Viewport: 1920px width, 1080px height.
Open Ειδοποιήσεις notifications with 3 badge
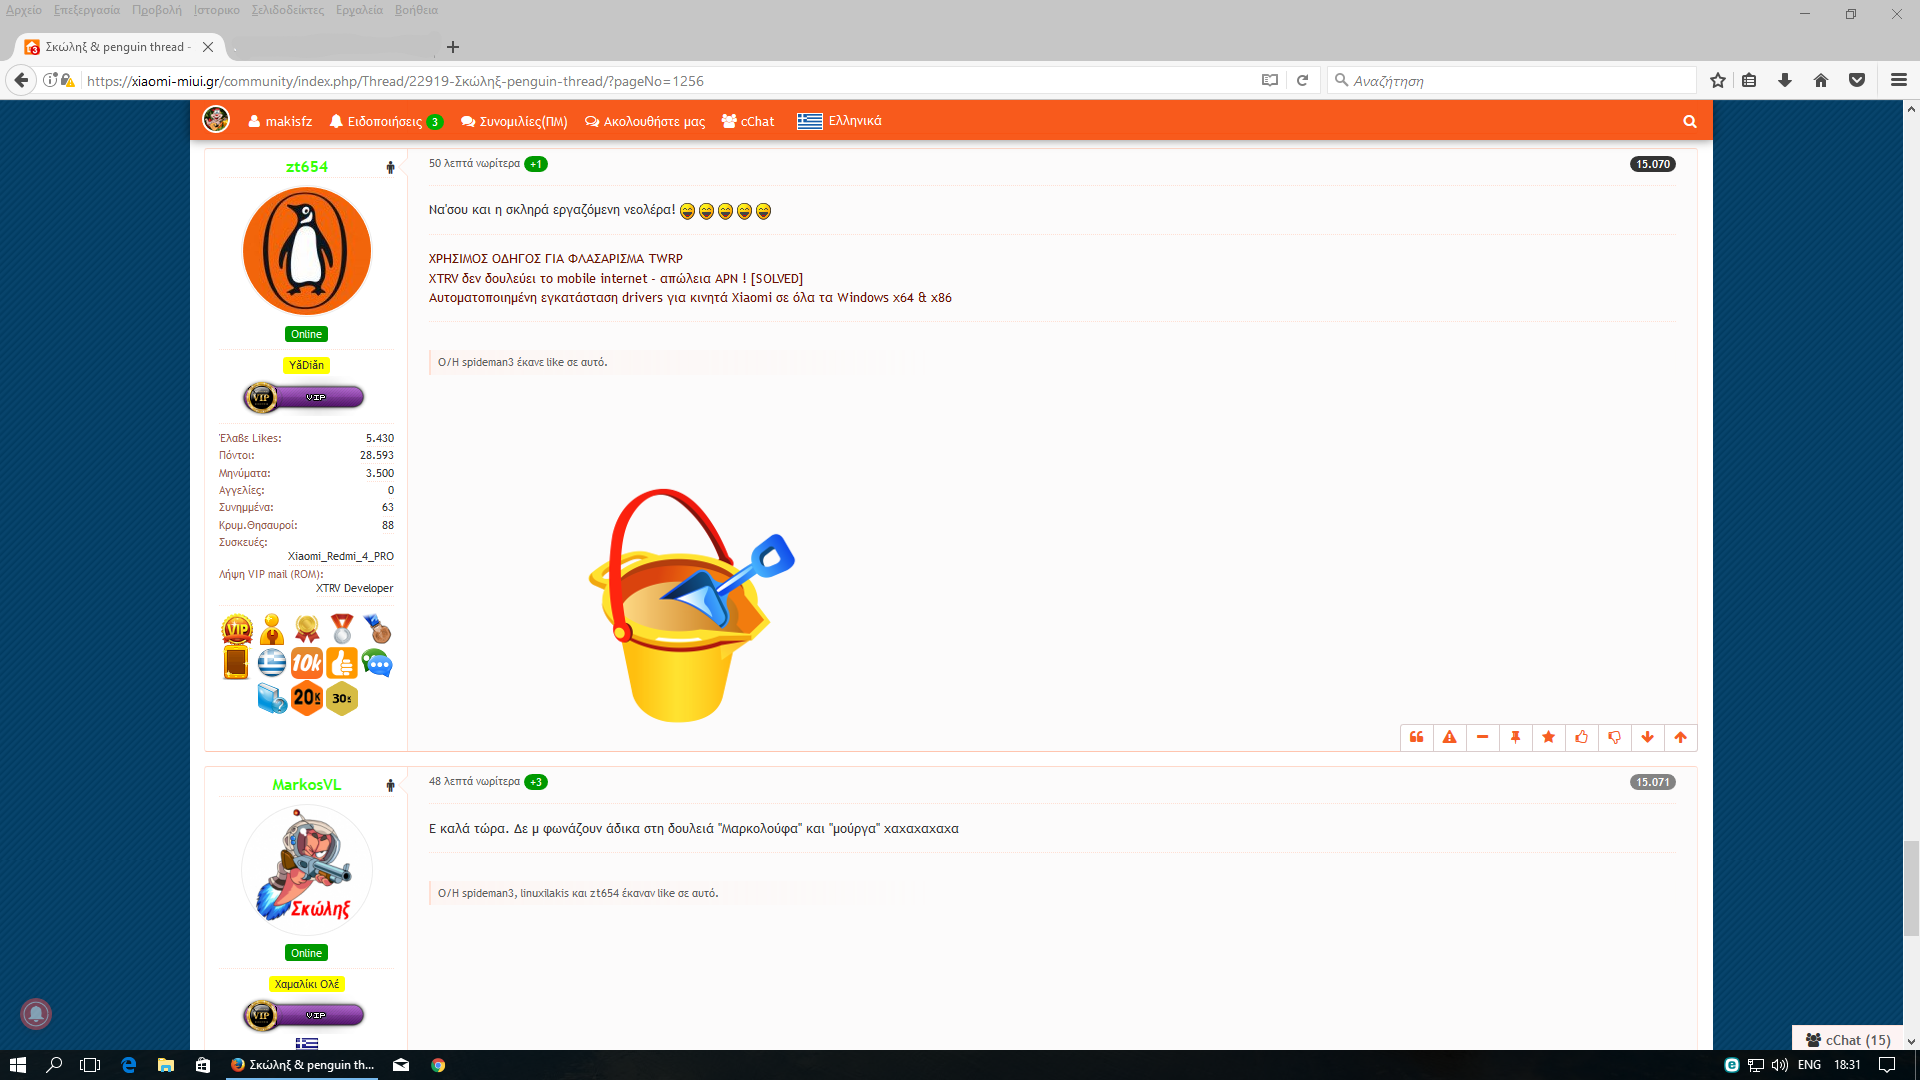pos(386,121)
